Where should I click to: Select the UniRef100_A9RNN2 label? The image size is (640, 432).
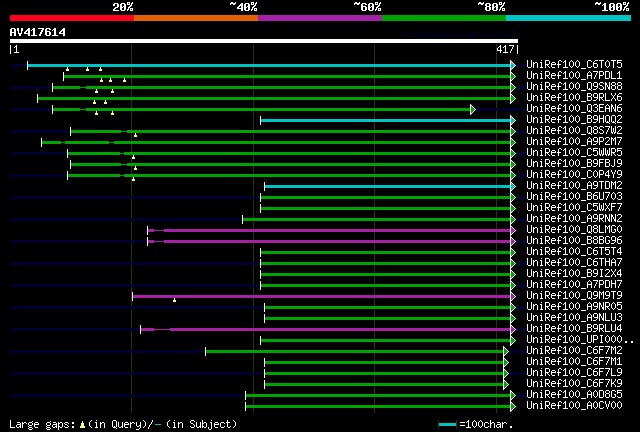[x=574, y=218]
